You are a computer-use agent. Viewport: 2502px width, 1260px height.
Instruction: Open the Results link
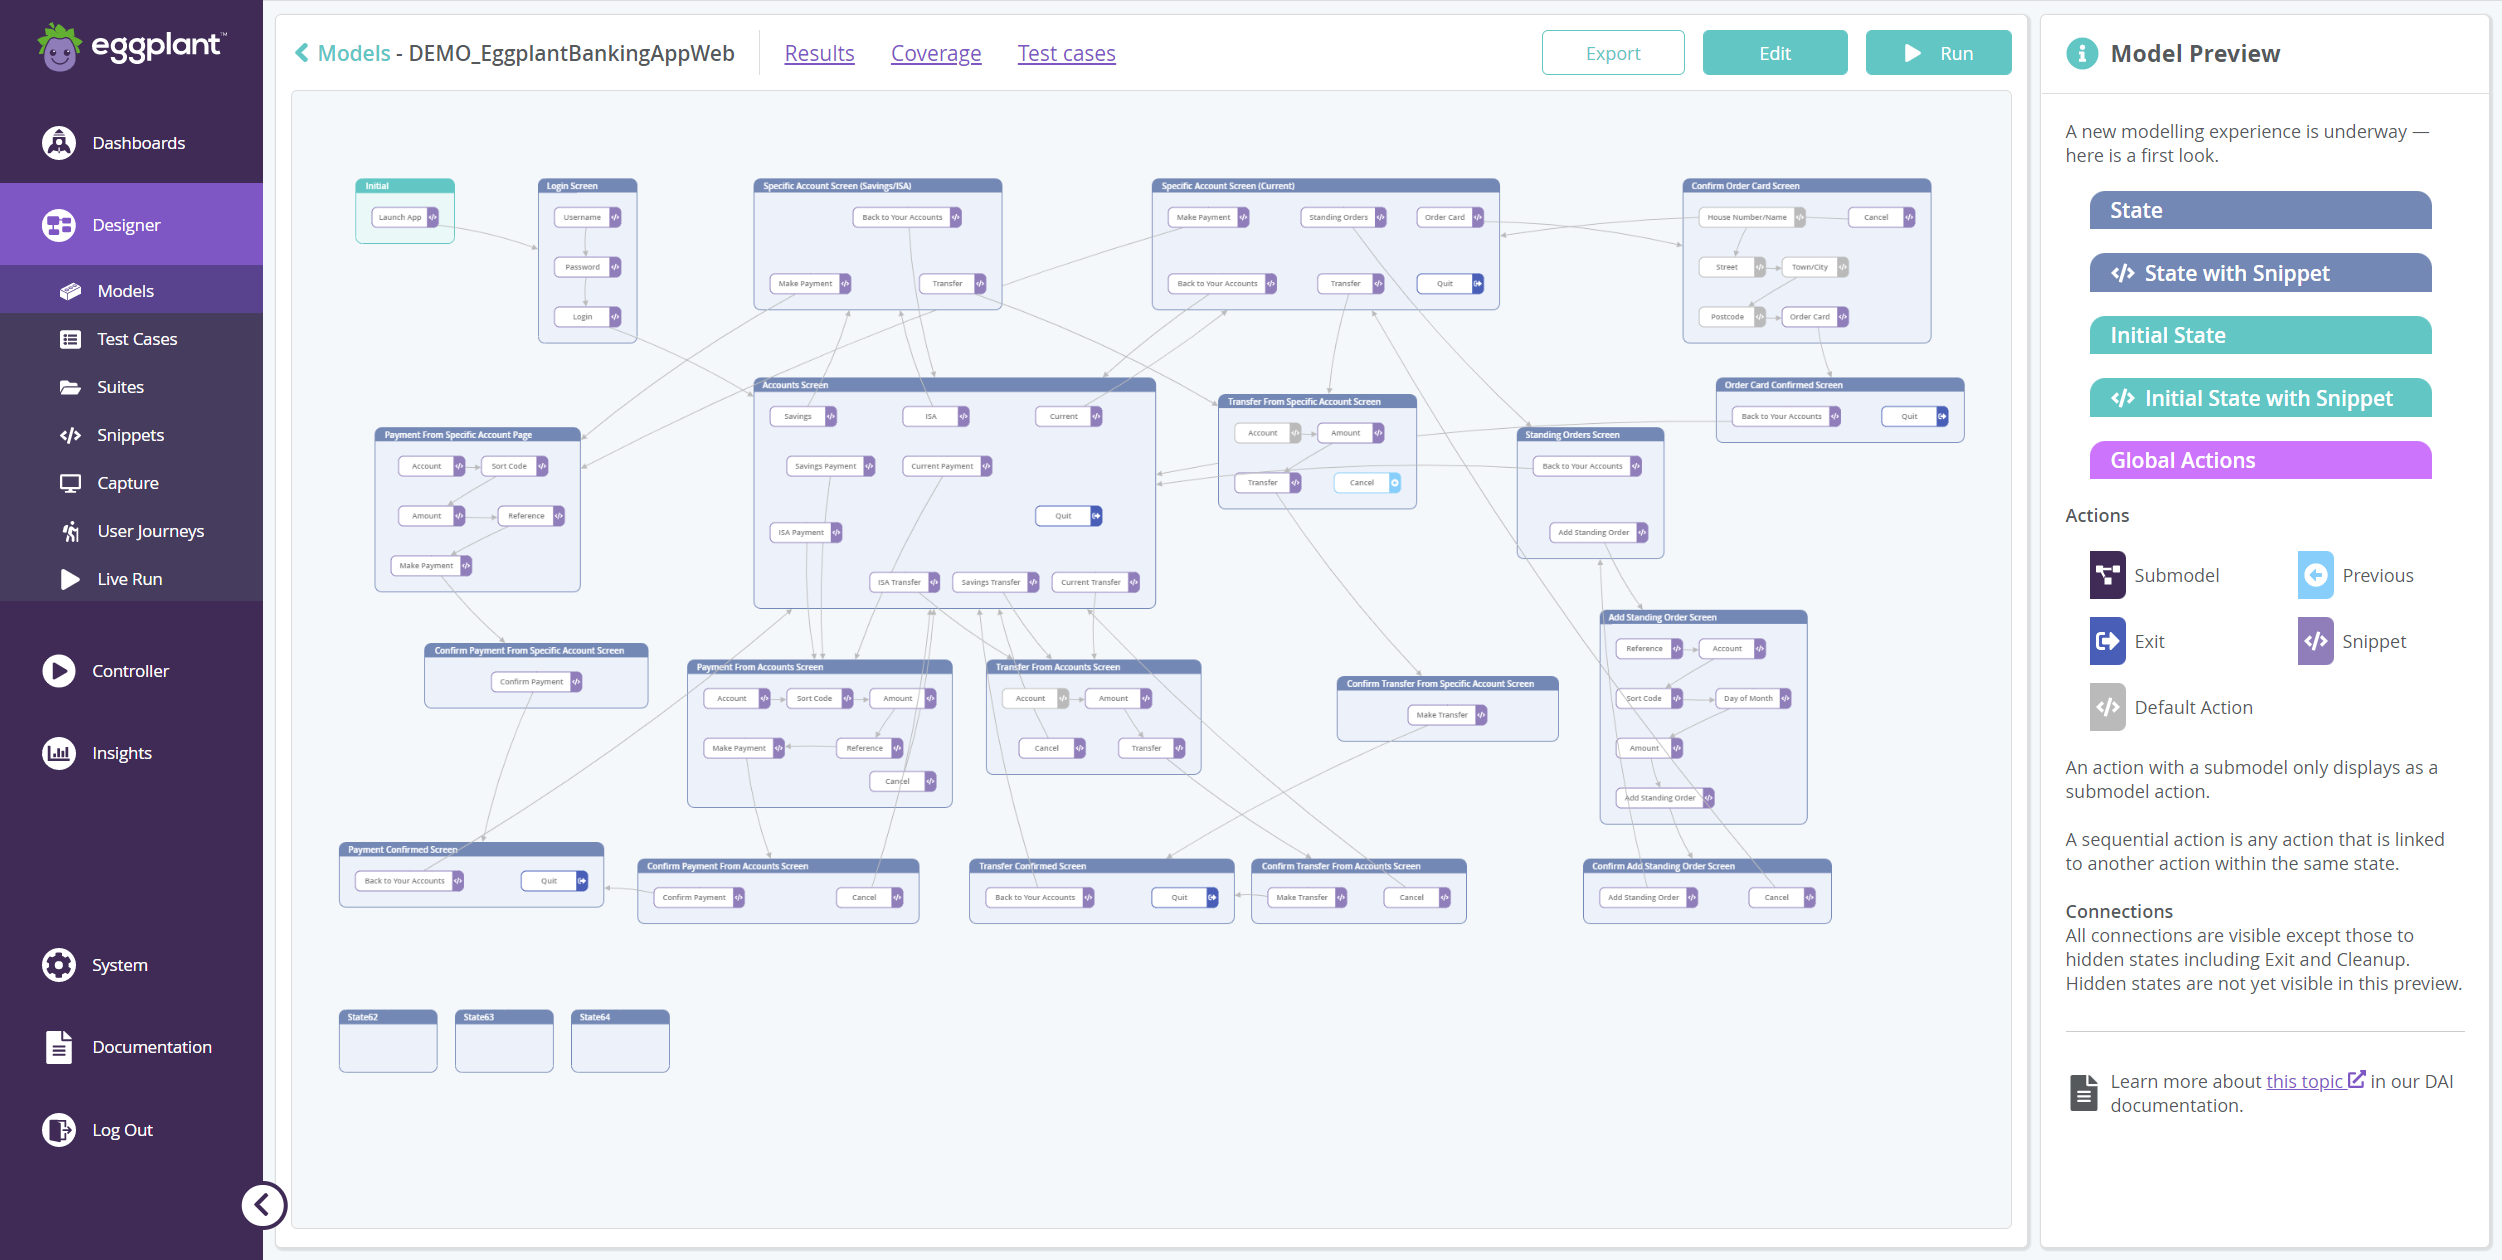(819, 53)
